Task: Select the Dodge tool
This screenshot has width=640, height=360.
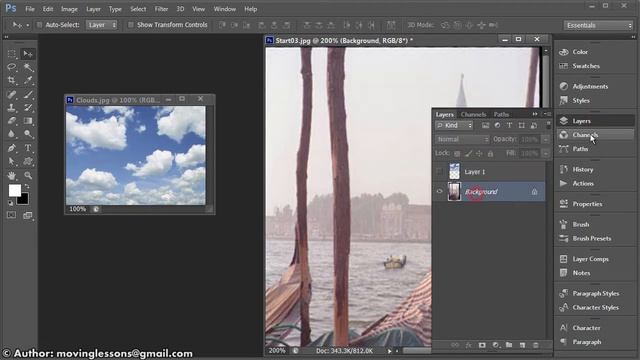Action: (x=28, y=134)
